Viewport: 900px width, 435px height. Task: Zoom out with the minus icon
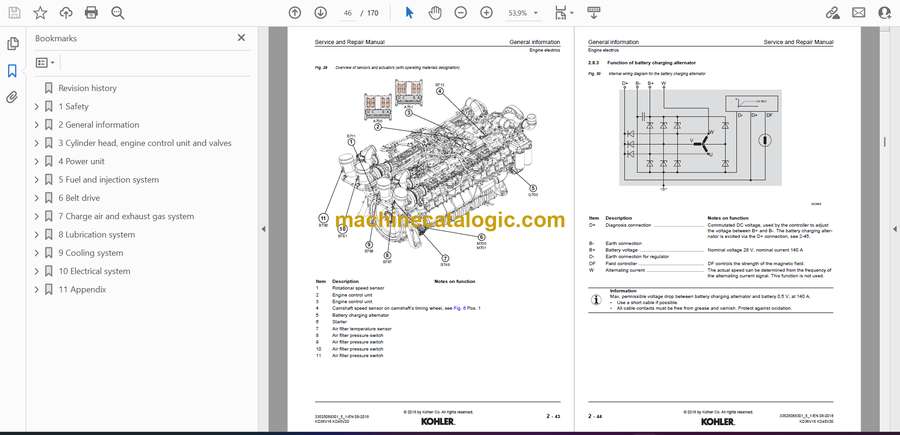coord(460,13)
